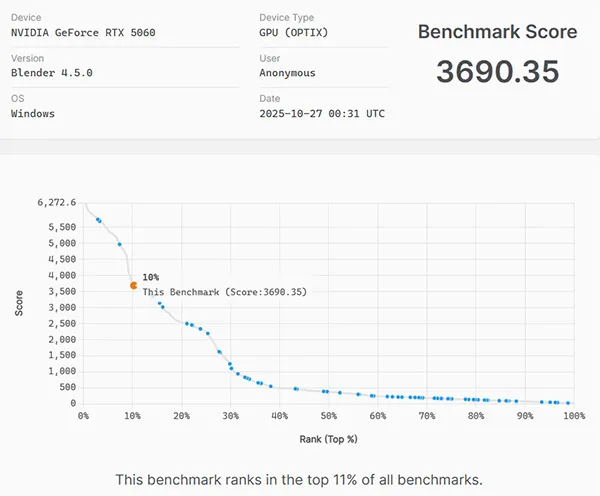Click the Benchmark Score heading
The width and height of the screenshot is (600, 496).
497,32
